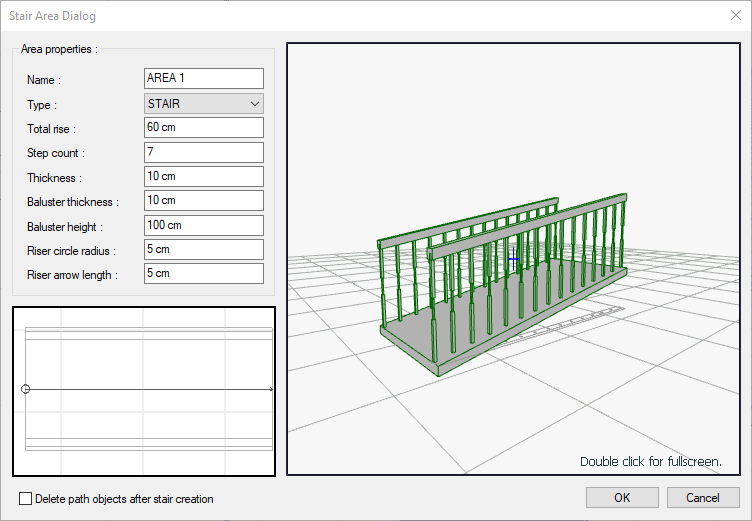Image resolution: width=752 pixels, height=521 pixels.
Task: Focus the Baluster thickness field
Action: (203, 201)
